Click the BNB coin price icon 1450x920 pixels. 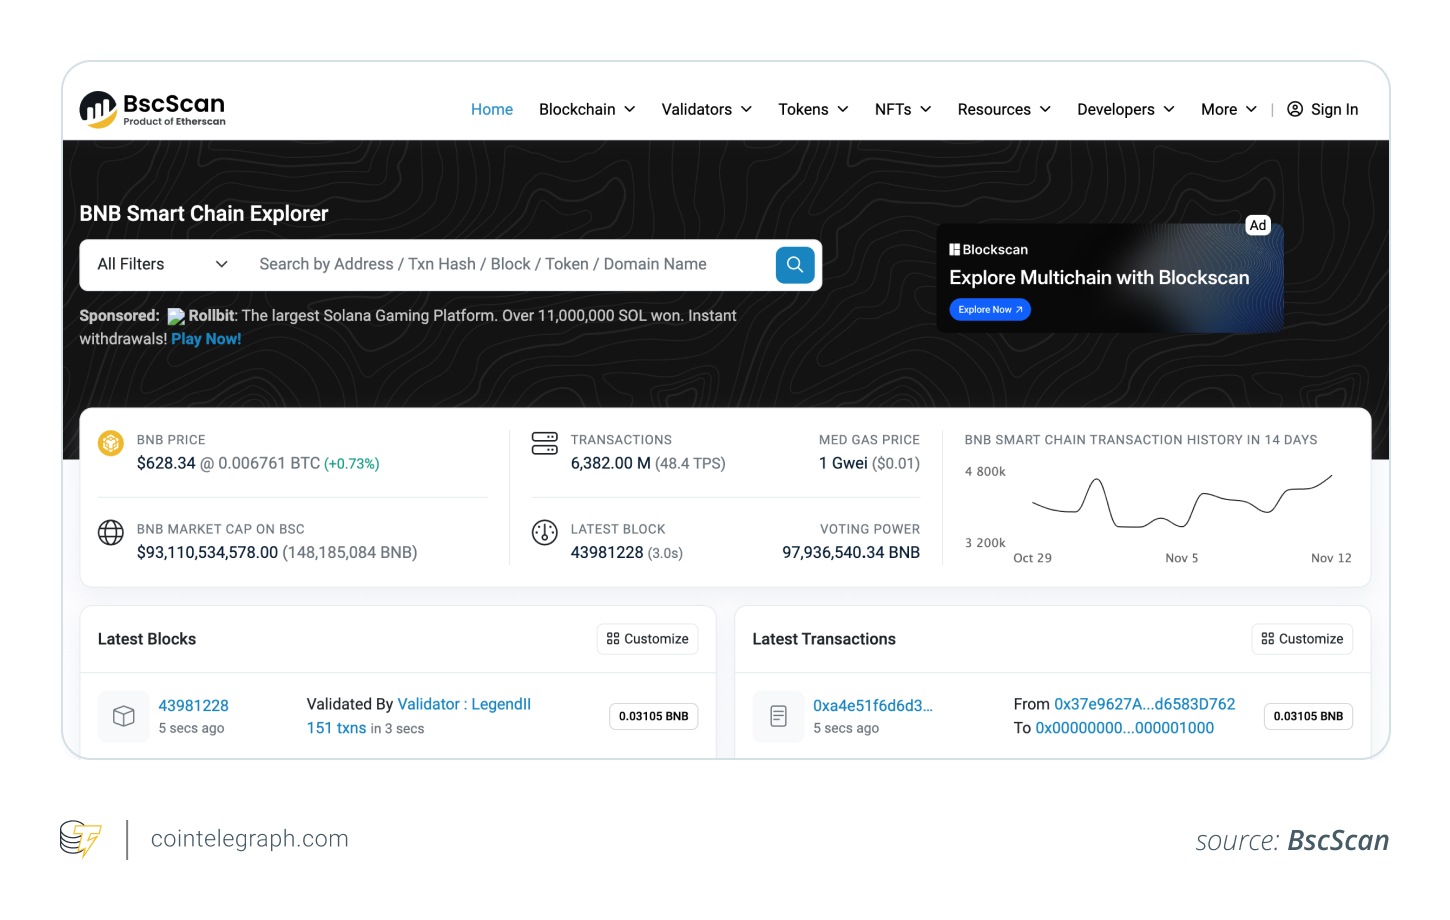pos(111,442)
